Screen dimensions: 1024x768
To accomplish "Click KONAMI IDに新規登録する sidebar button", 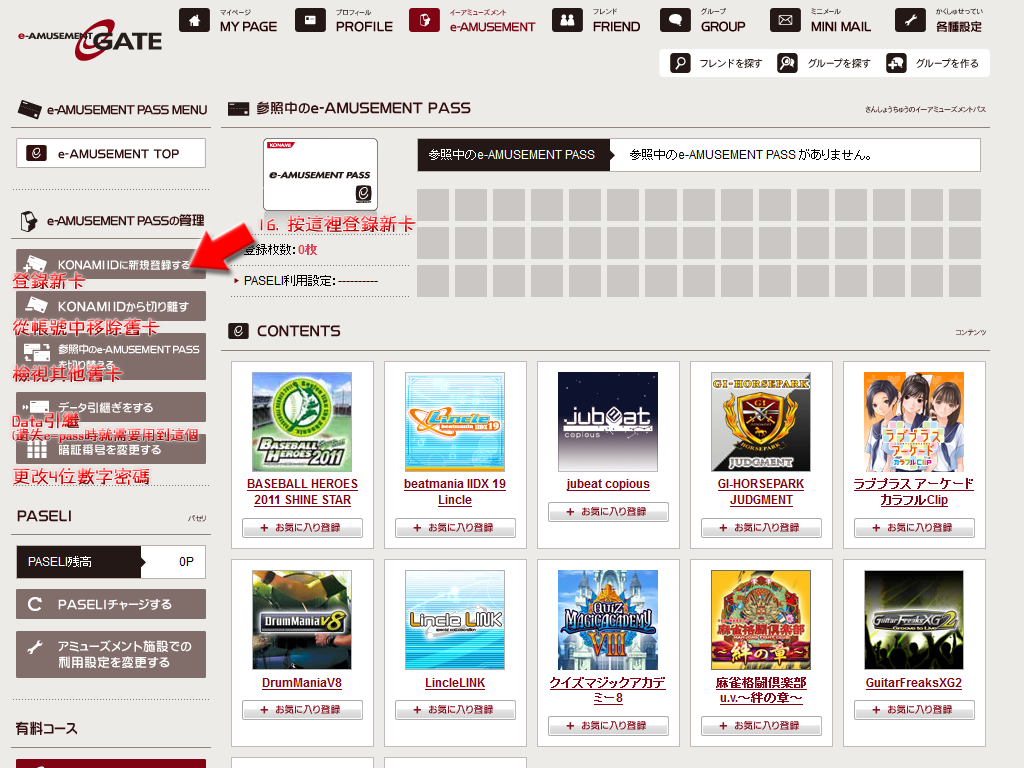I will tap(111, 264).
